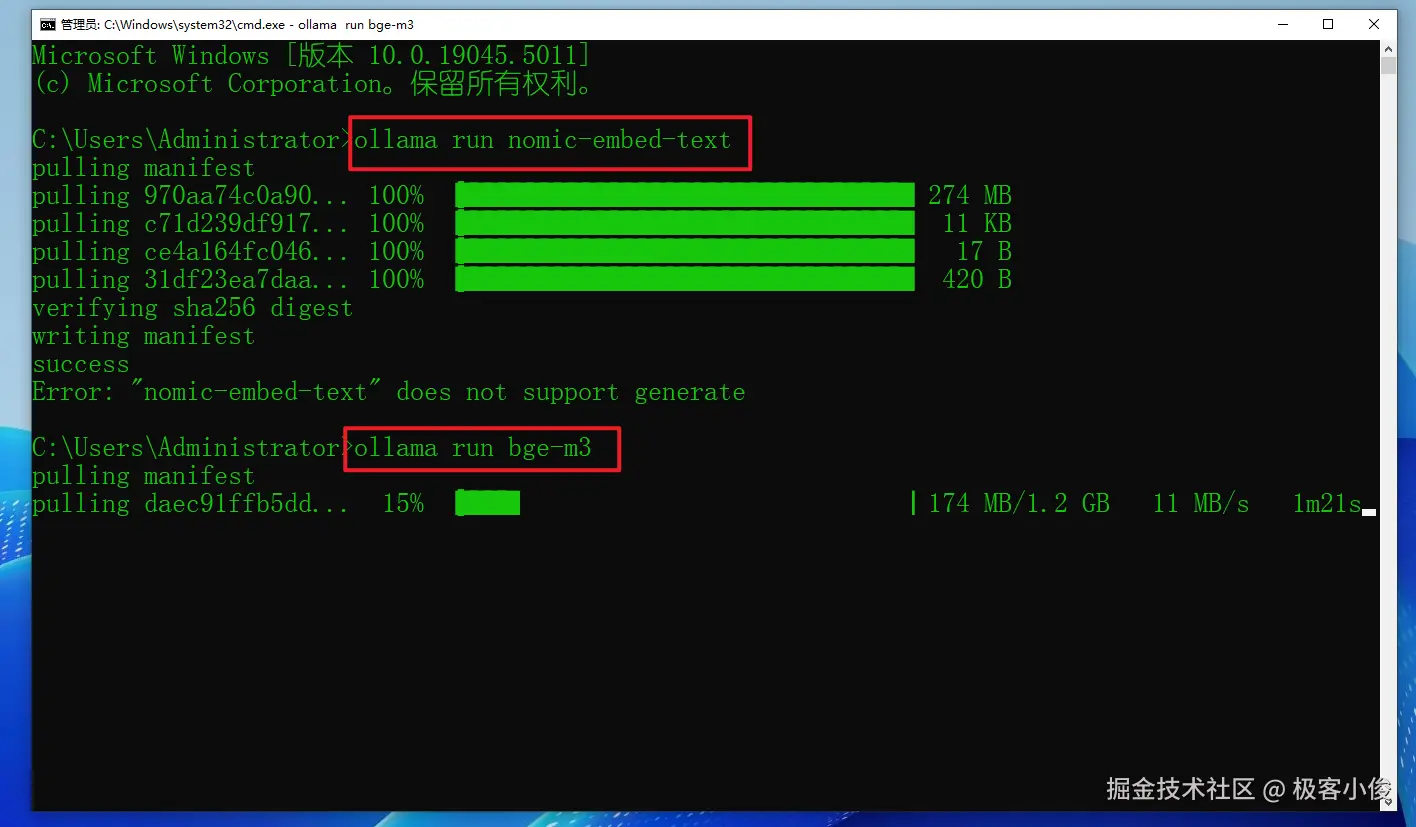Click the "420 B" size value

(x=977, y=279)
